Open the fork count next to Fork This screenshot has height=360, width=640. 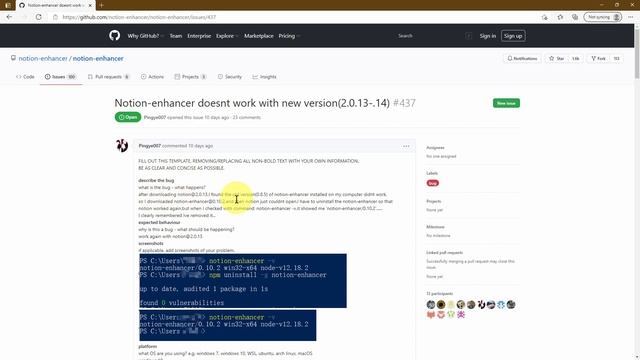point(616,58)
